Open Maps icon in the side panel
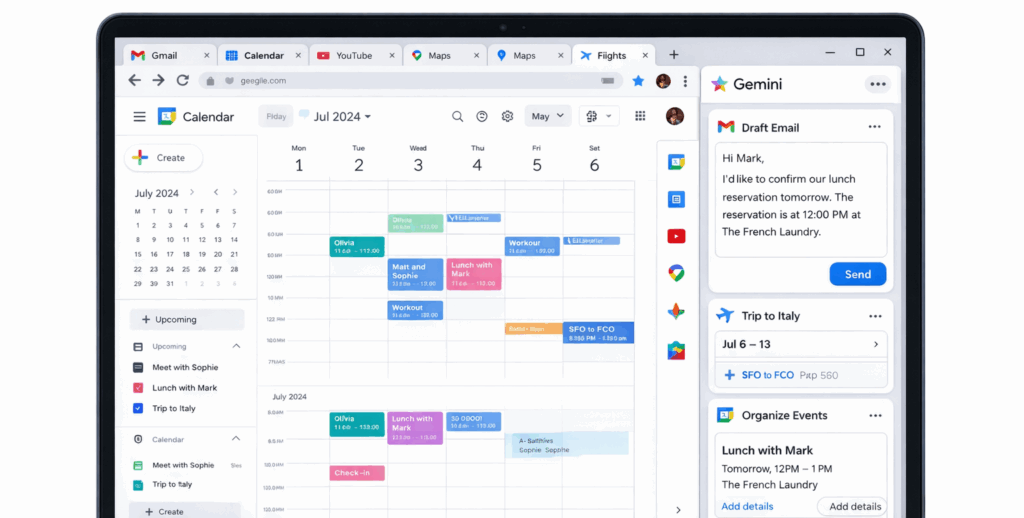Screen dimensions: 1024x518 [x=676, y=273]
